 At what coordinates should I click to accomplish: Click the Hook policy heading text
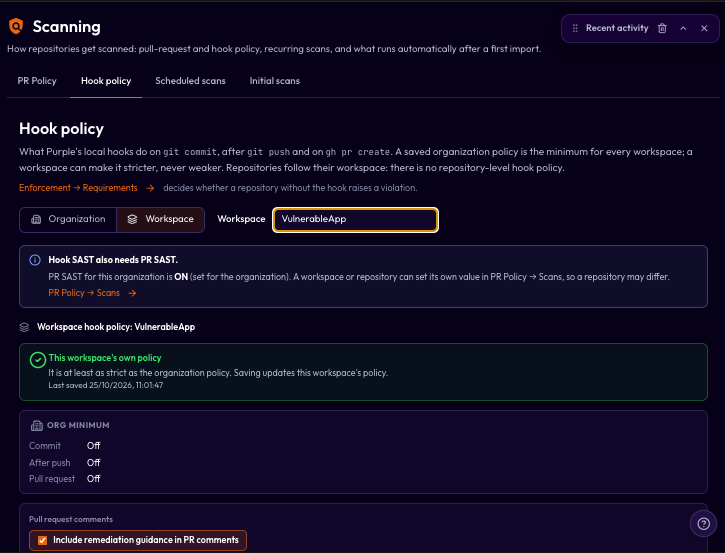(61, 129)
